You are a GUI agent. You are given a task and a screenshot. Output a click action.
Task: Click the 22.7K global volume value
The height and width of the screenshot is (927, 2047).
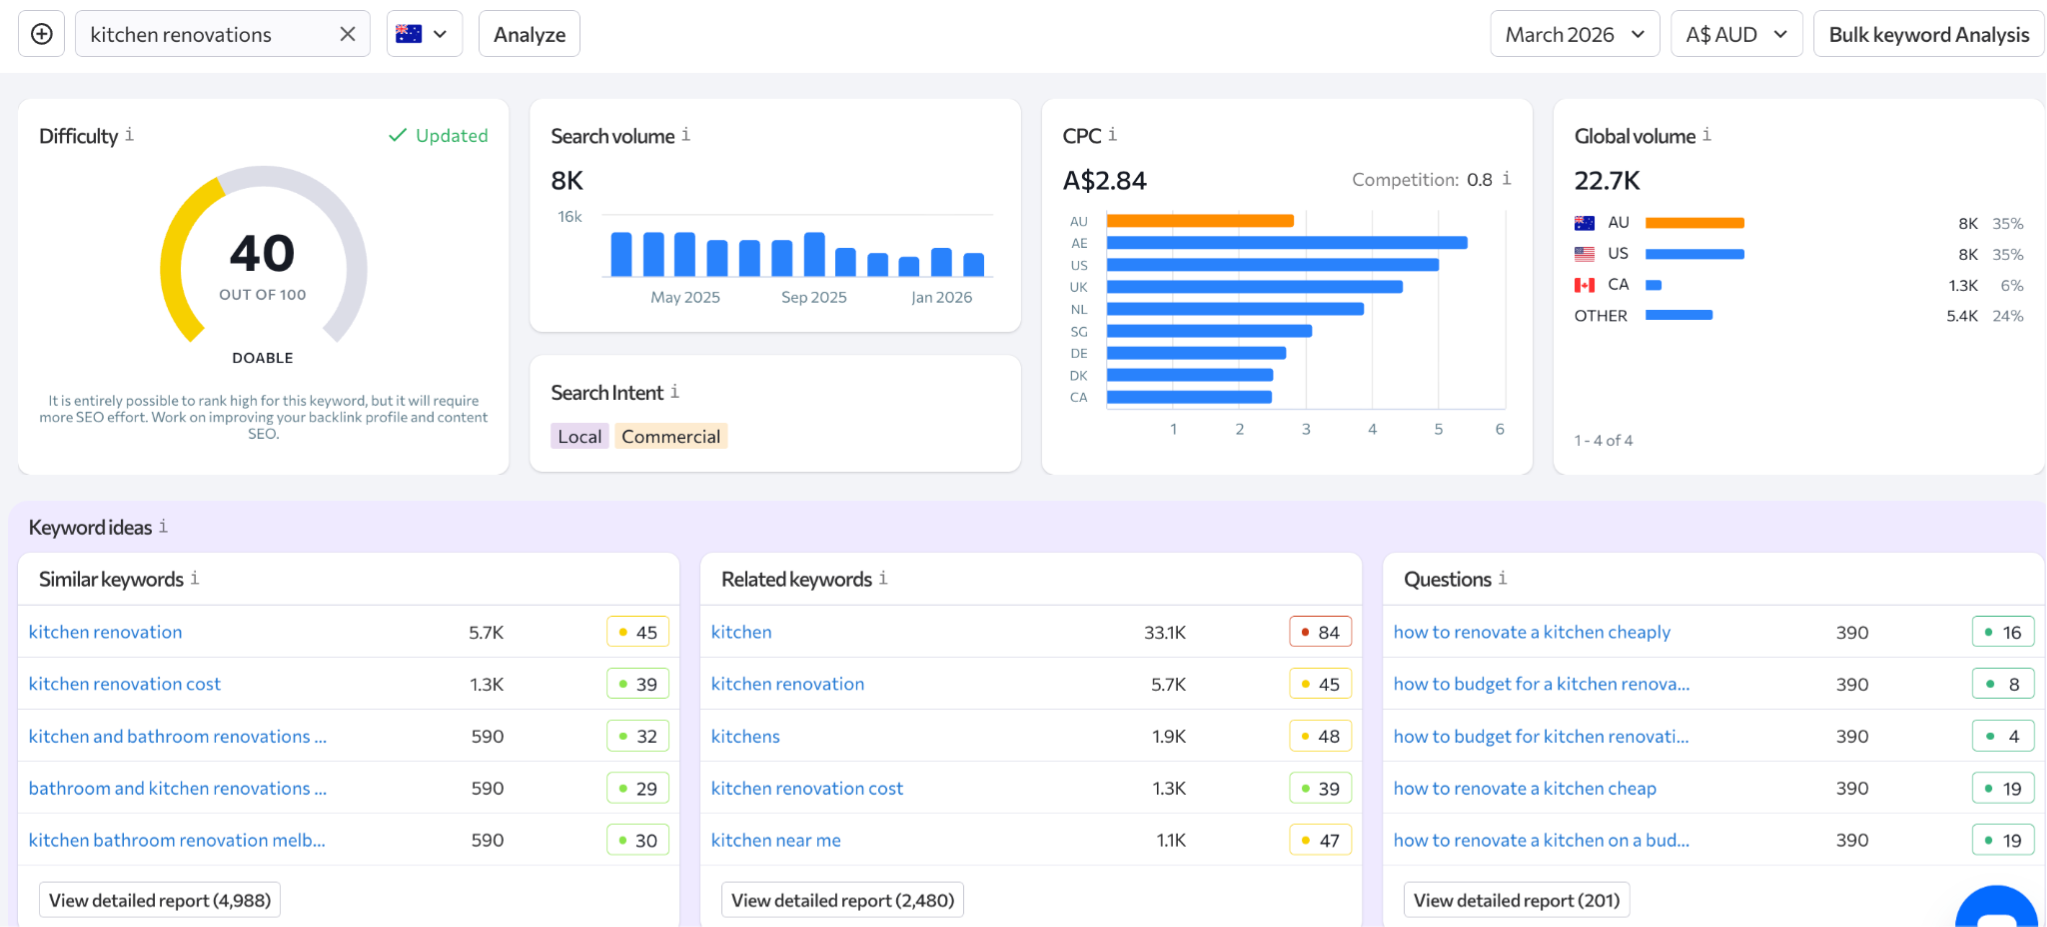[1607, 180]
